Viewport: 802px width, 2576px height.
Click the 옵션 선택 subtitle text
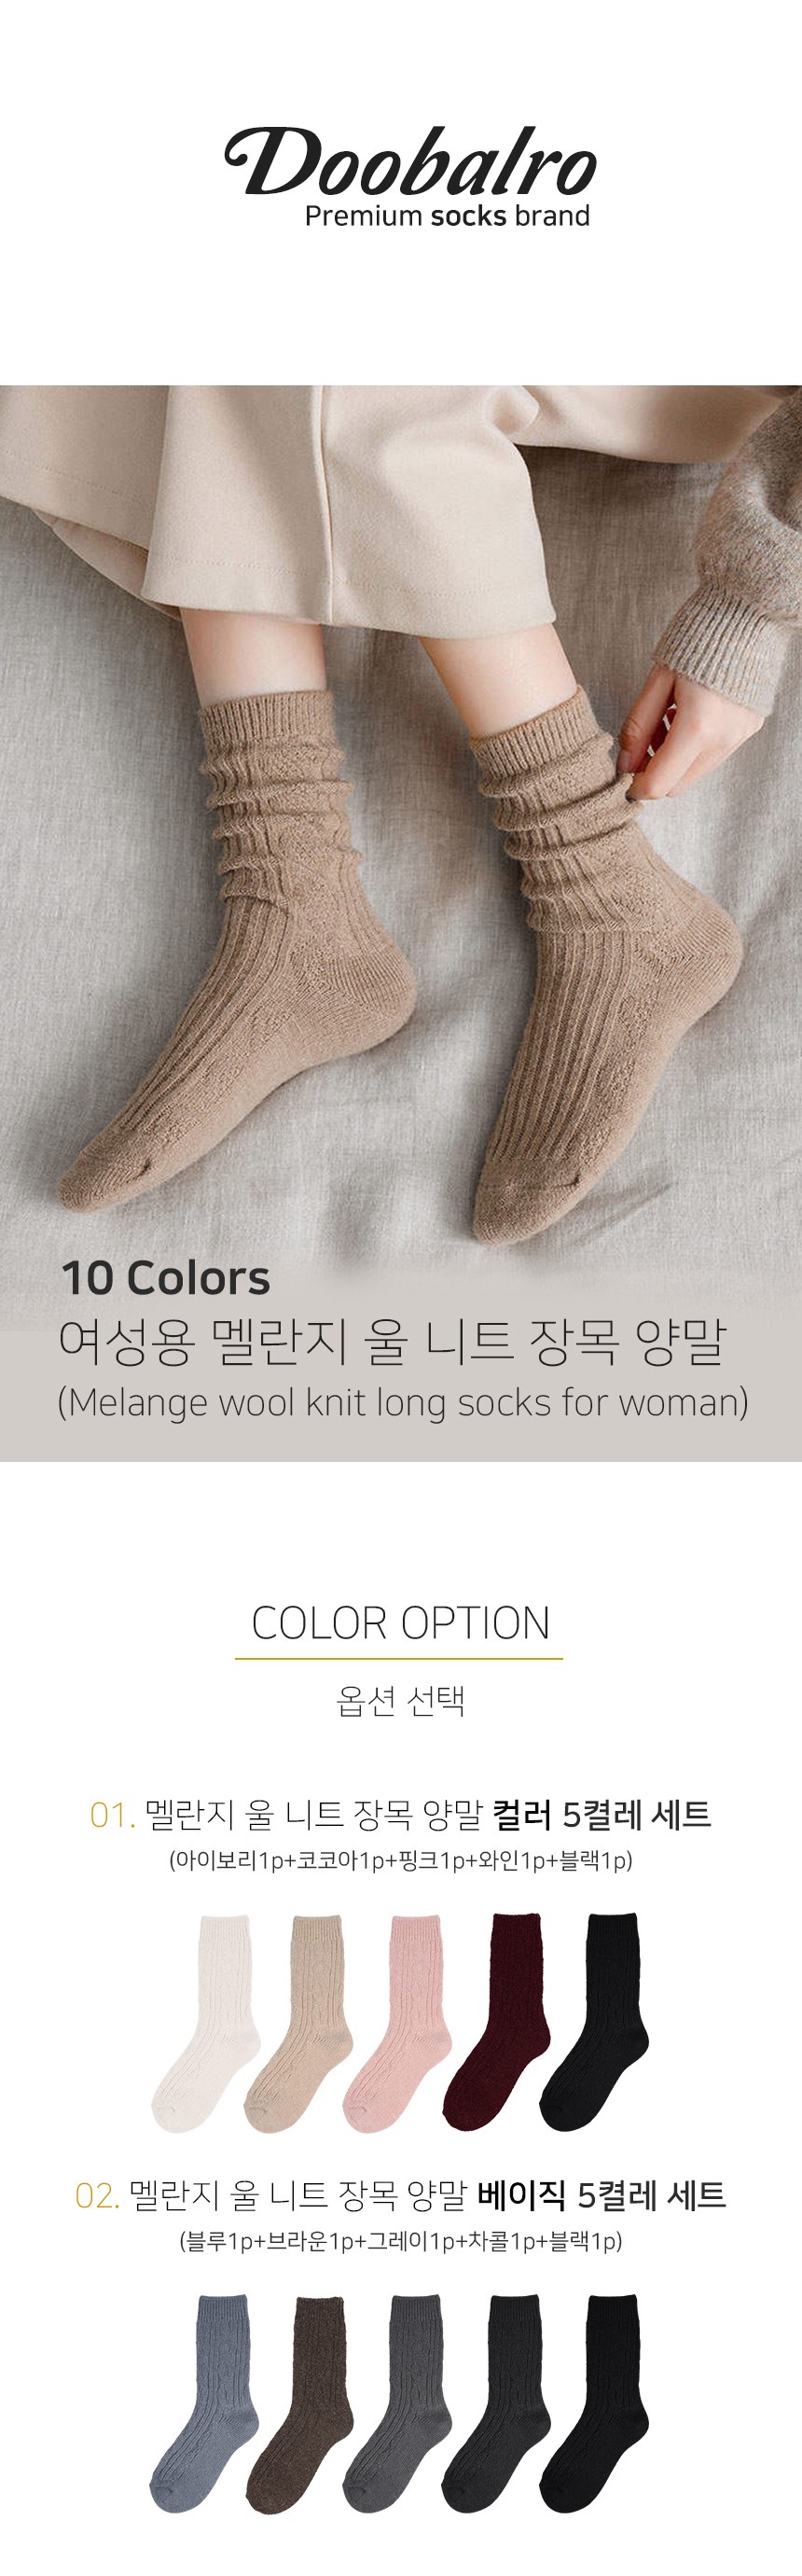tap(400, 1700)
